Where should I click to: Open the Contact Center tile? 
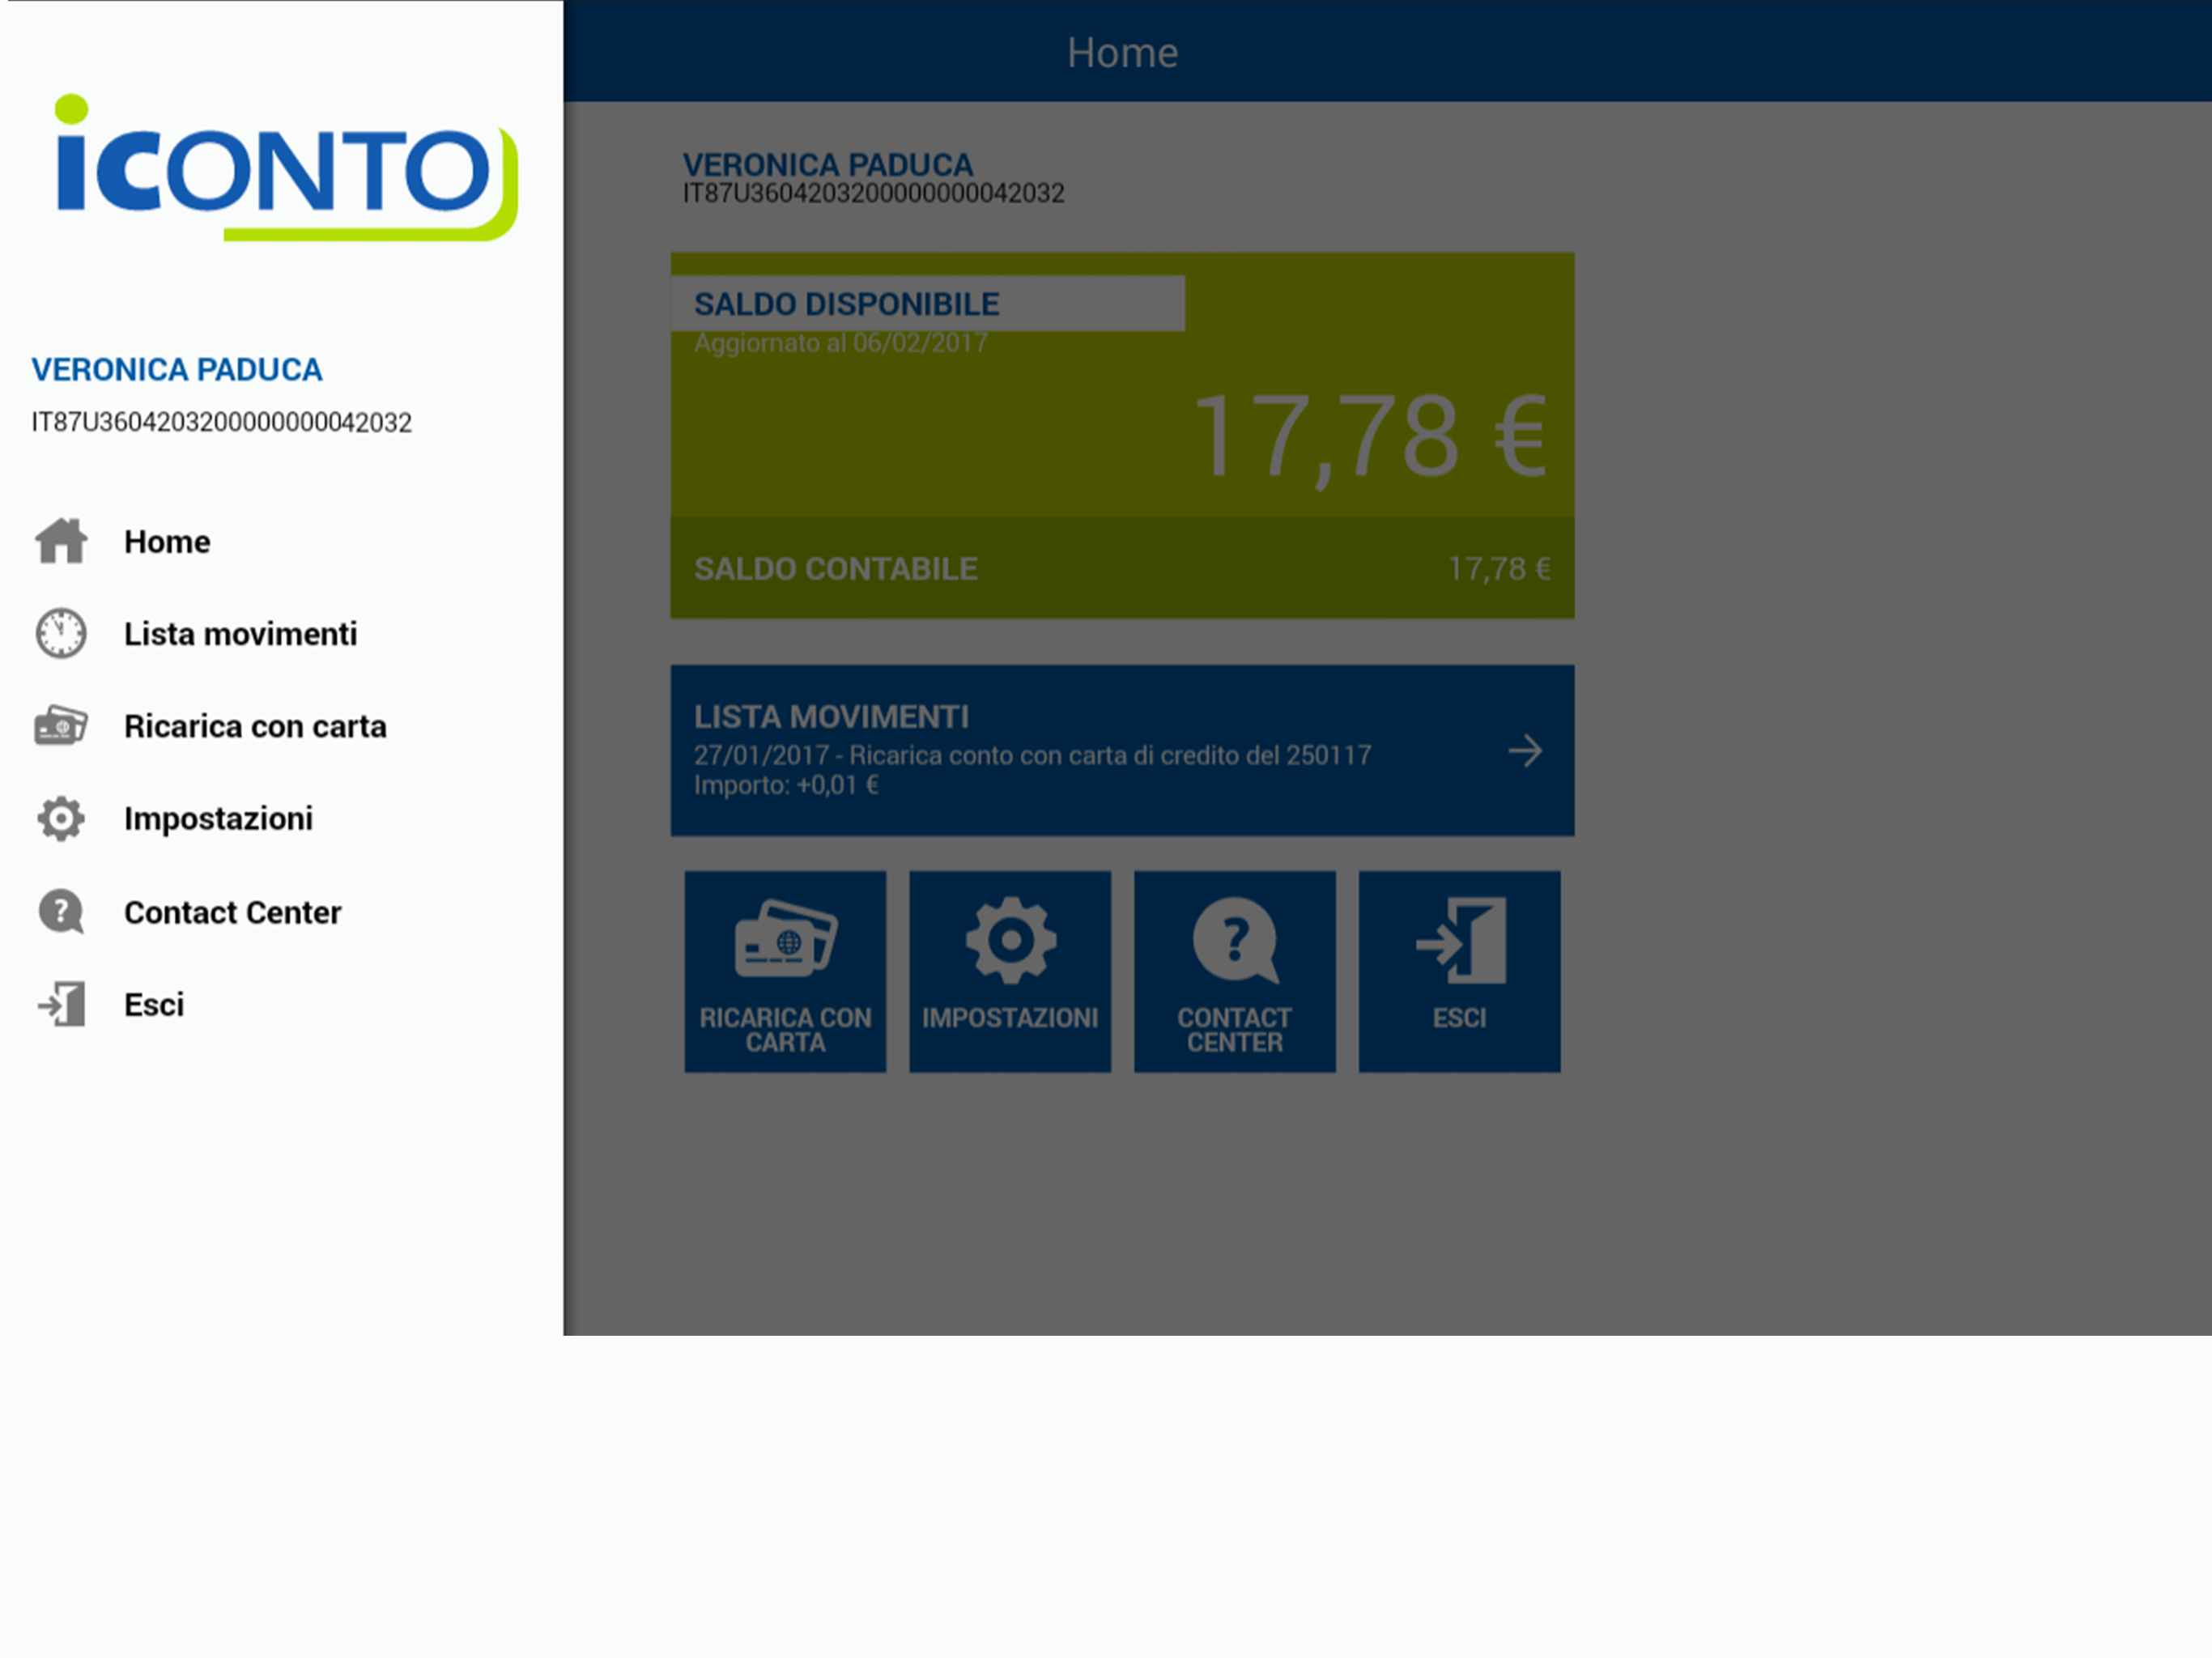pos(1234,971)
